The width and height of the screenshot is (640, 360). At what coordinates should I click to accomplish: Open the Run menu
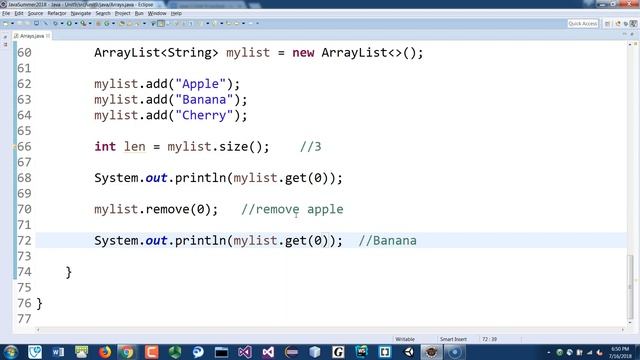coord(139,13)
